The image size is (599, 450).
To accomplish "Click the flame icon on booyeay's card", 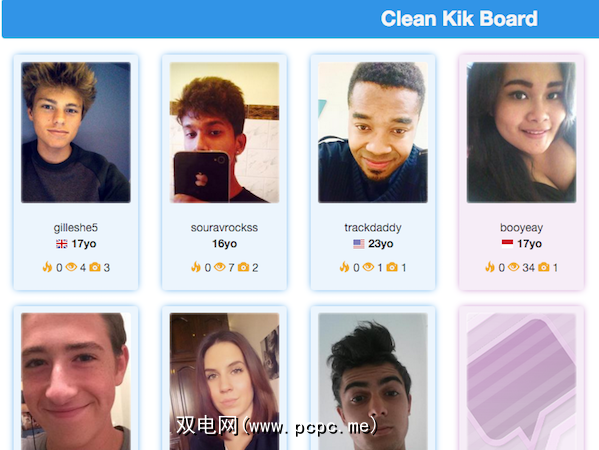I will pos(490,267).
